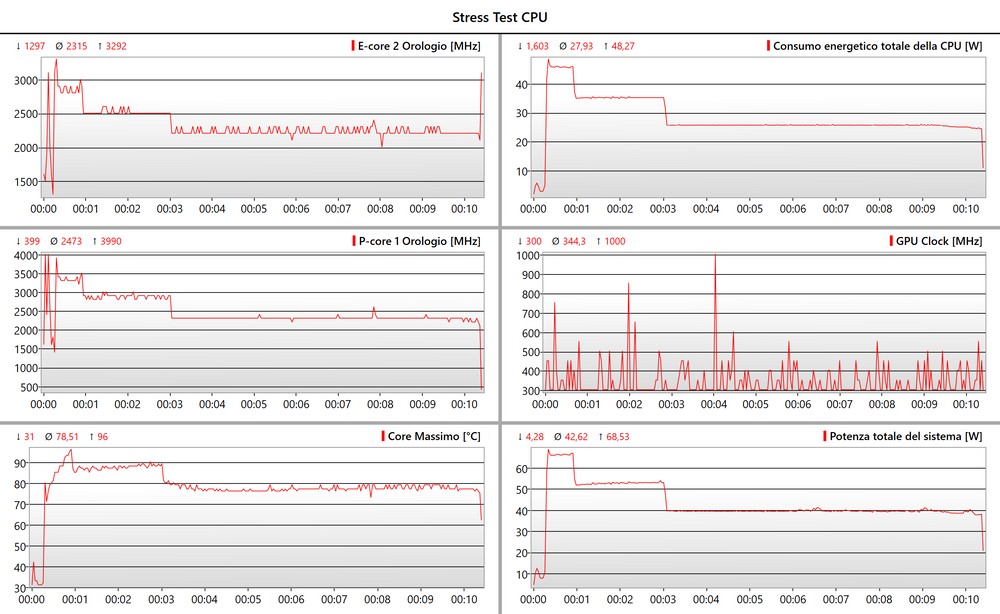Click the red legend marker beside E-core 2 Orologio

(x=352, y=46)
